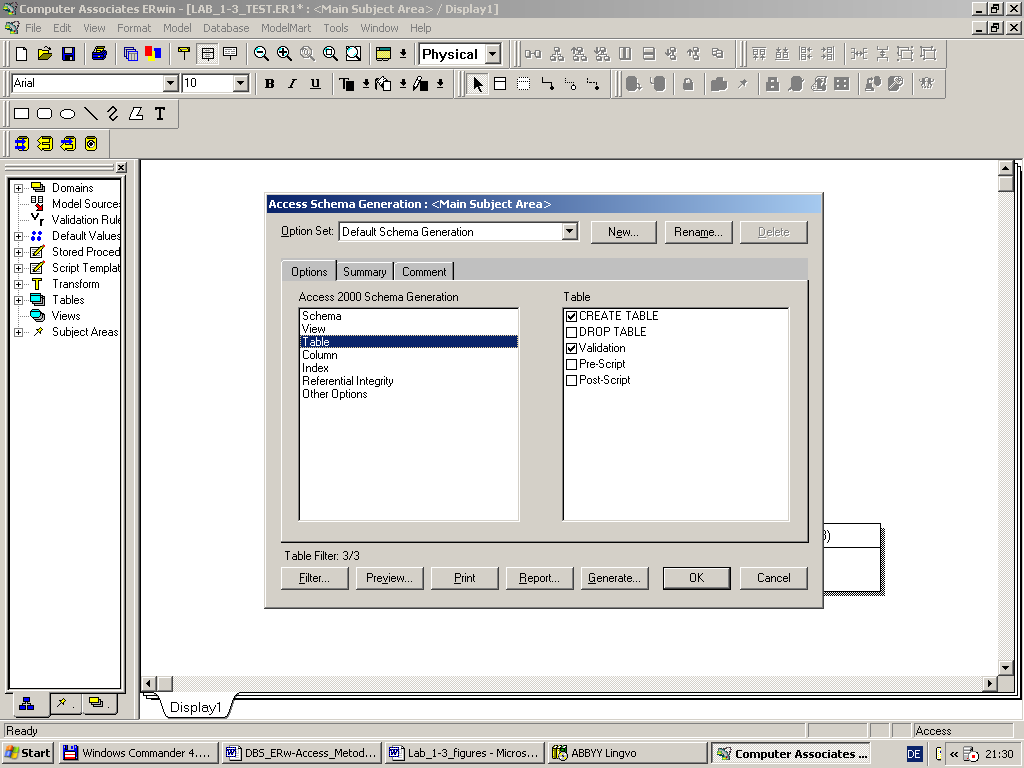Click the model explorer tab with hierarchy icon

tap(27, 703)
